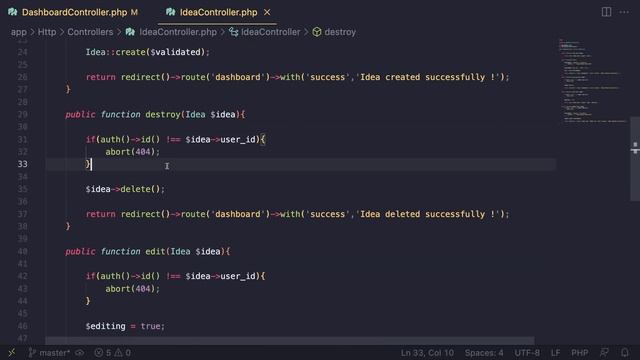Open the Controllers breadcrumb segment

coord(90,32)
